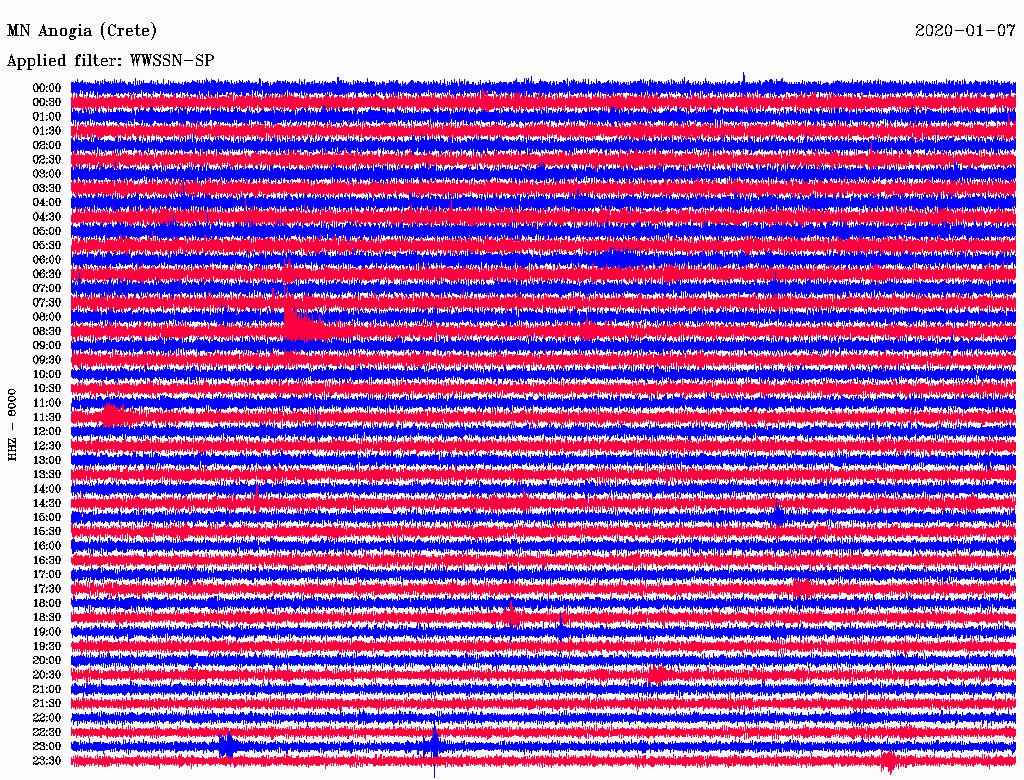Select the 14:00 time label
The height and width of the screenshot is (780, 1024).
pos(47,489)
